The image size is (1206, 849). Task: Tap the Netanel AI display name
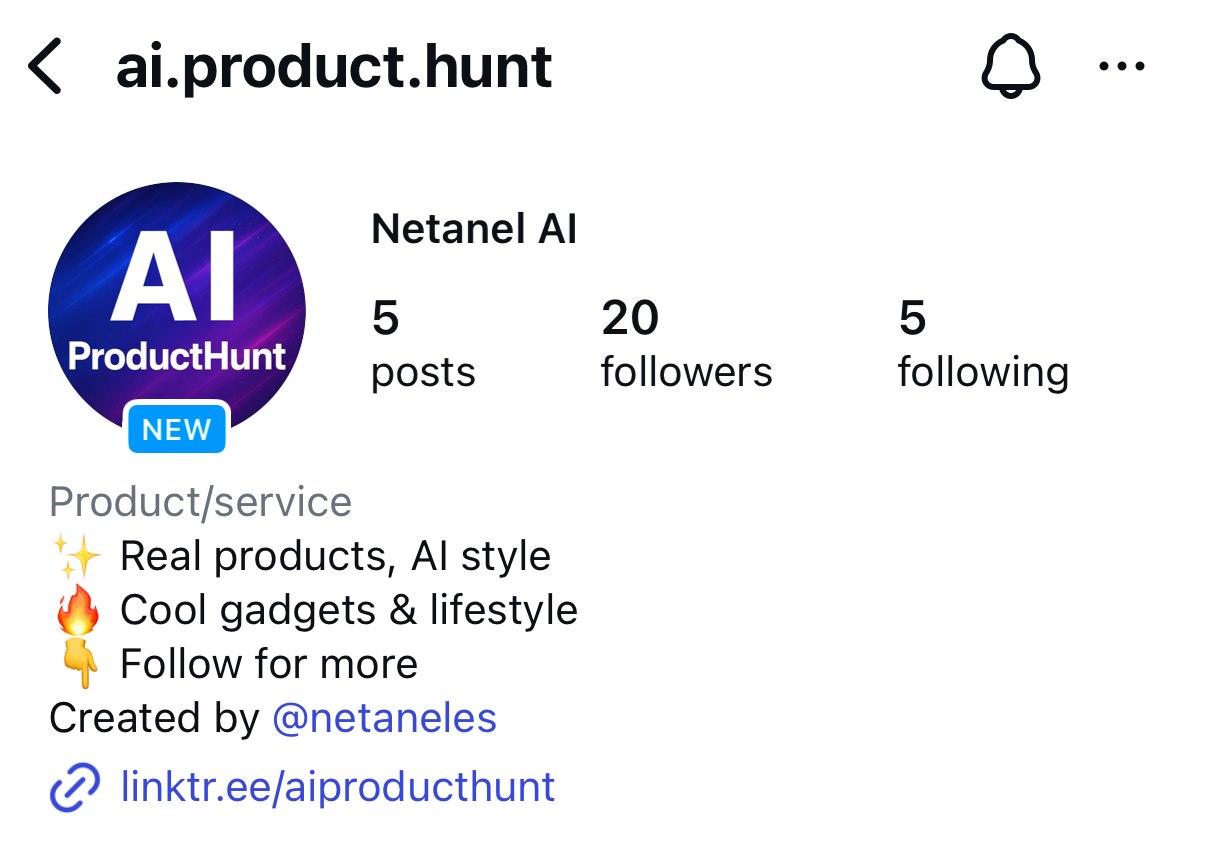pos(474,230)
